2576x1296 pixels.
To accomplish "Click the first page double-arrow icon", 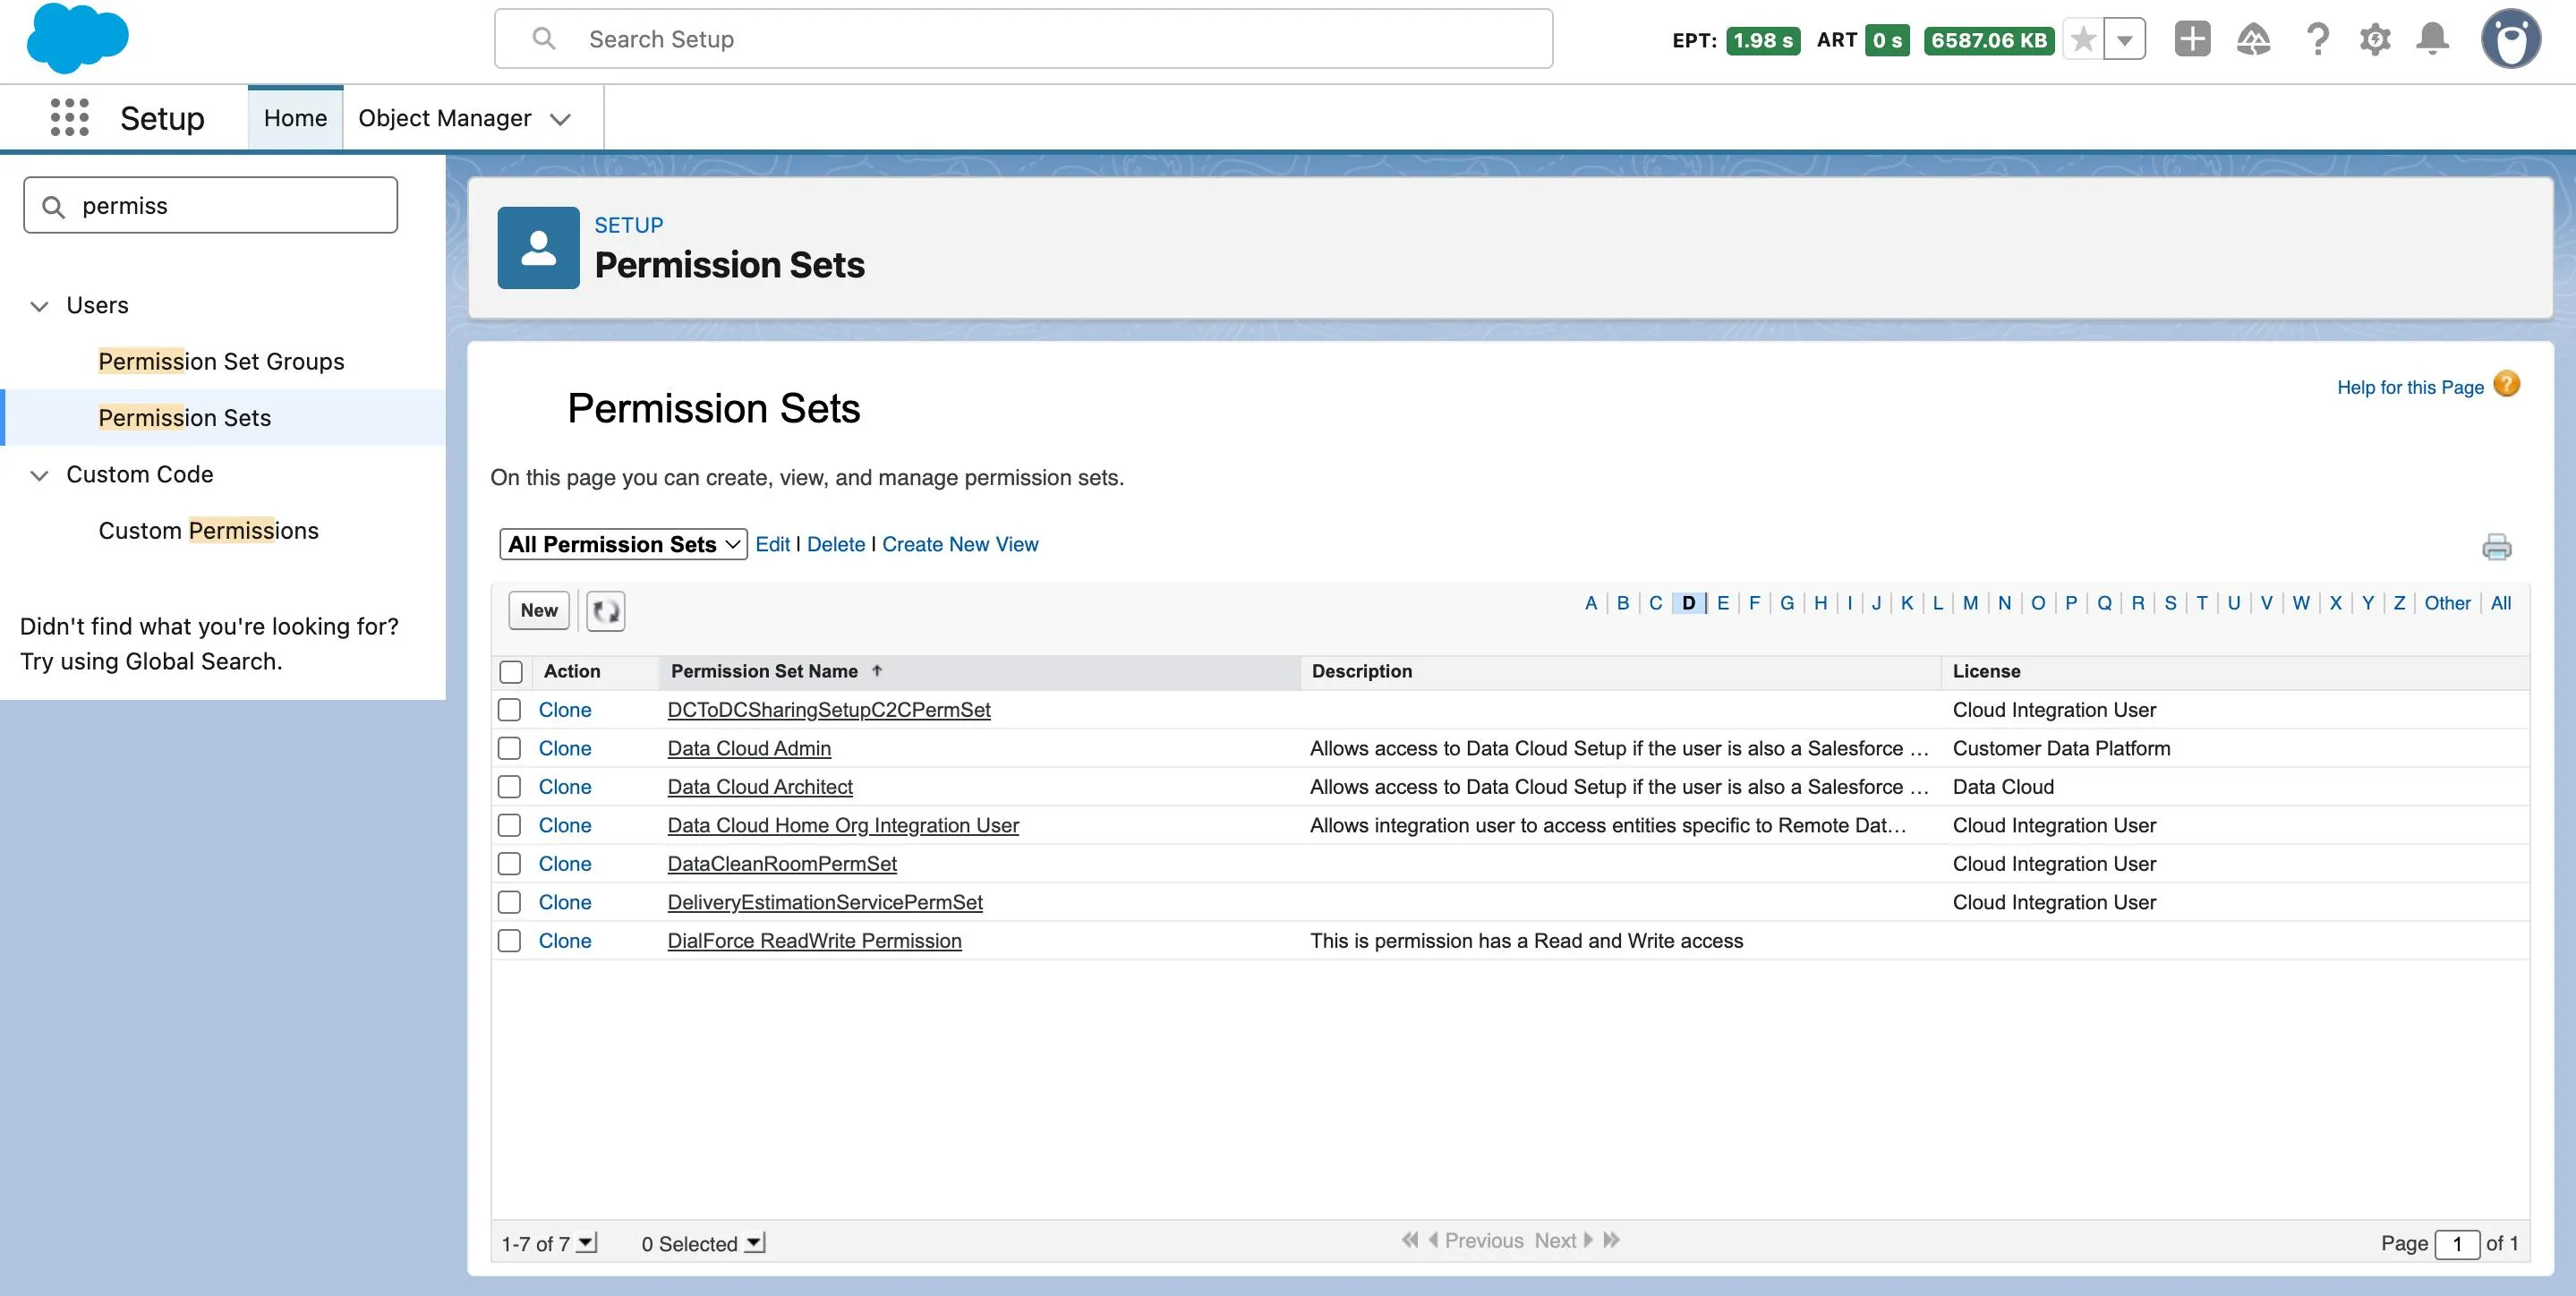I will (x=1410, y=1240).
